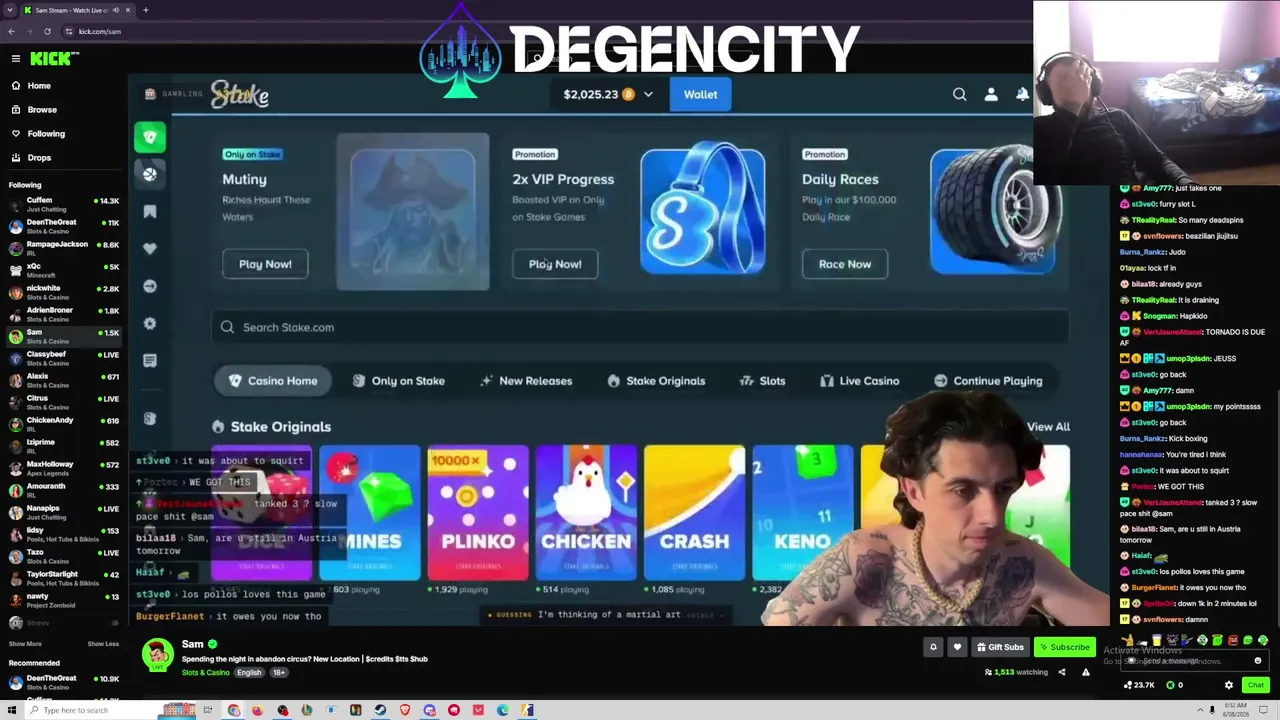Open the Plinko game tile
The height and width of the screenshot is (720, 1280).
478,513
